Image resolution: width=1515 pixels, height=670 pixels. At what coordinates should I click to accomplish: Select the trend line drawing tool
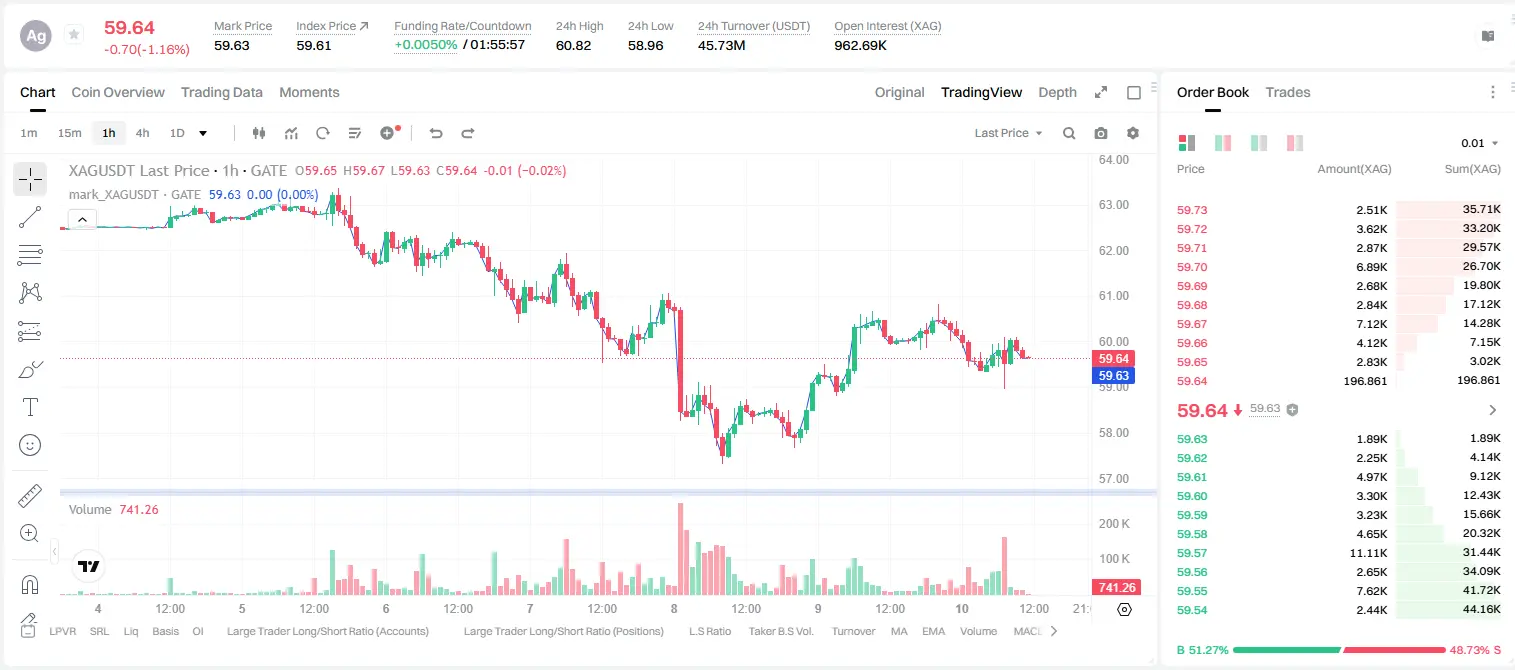30,217
